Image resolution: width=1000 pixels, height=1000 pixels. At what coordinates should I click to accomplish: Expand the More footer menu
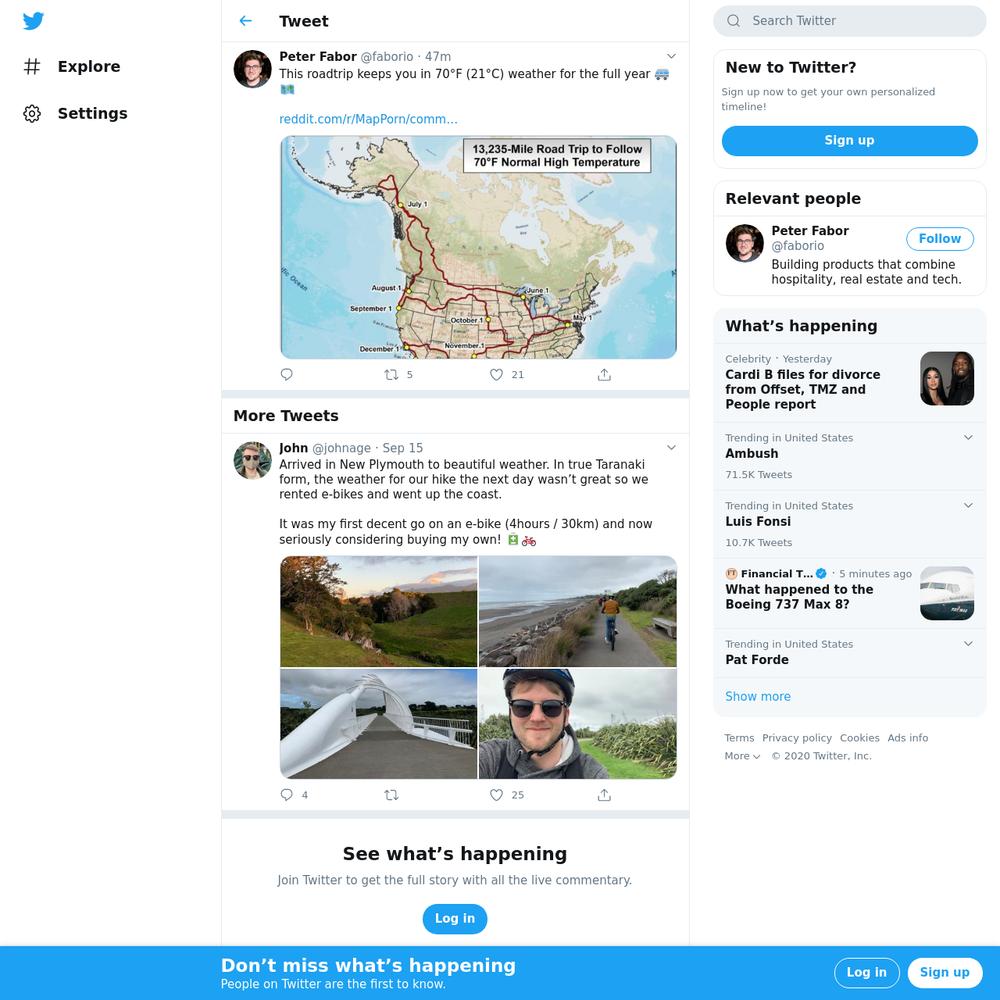tap(742, 756)
